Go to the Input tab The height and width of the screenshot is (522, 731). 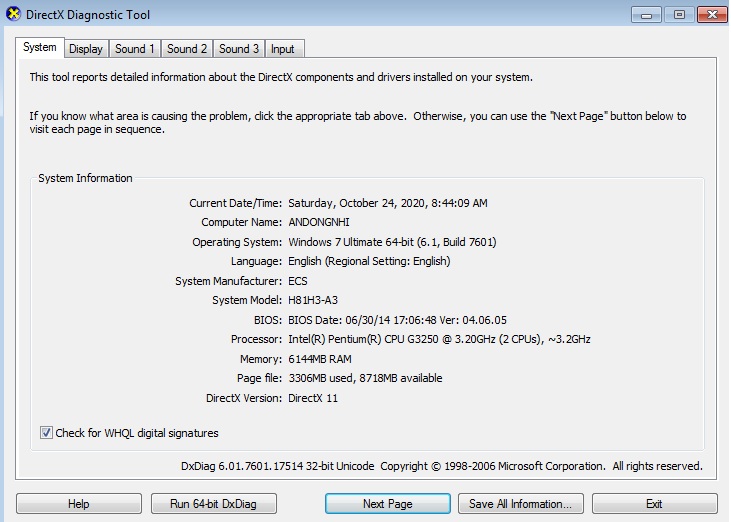click(284, 49)
